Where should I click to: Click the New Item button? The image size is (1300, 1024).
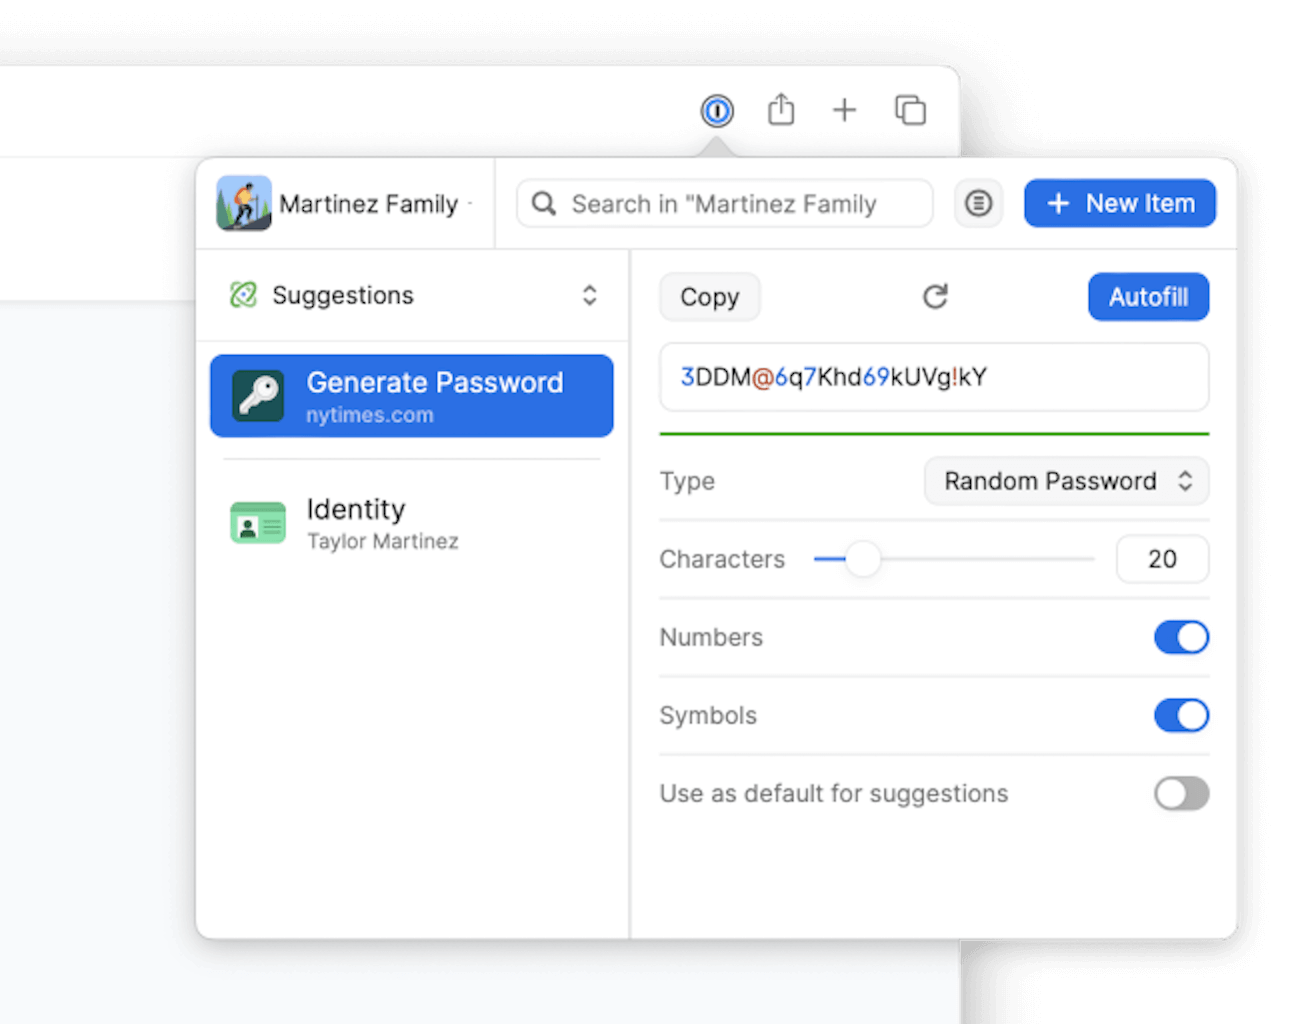(x=1119, y=203)
